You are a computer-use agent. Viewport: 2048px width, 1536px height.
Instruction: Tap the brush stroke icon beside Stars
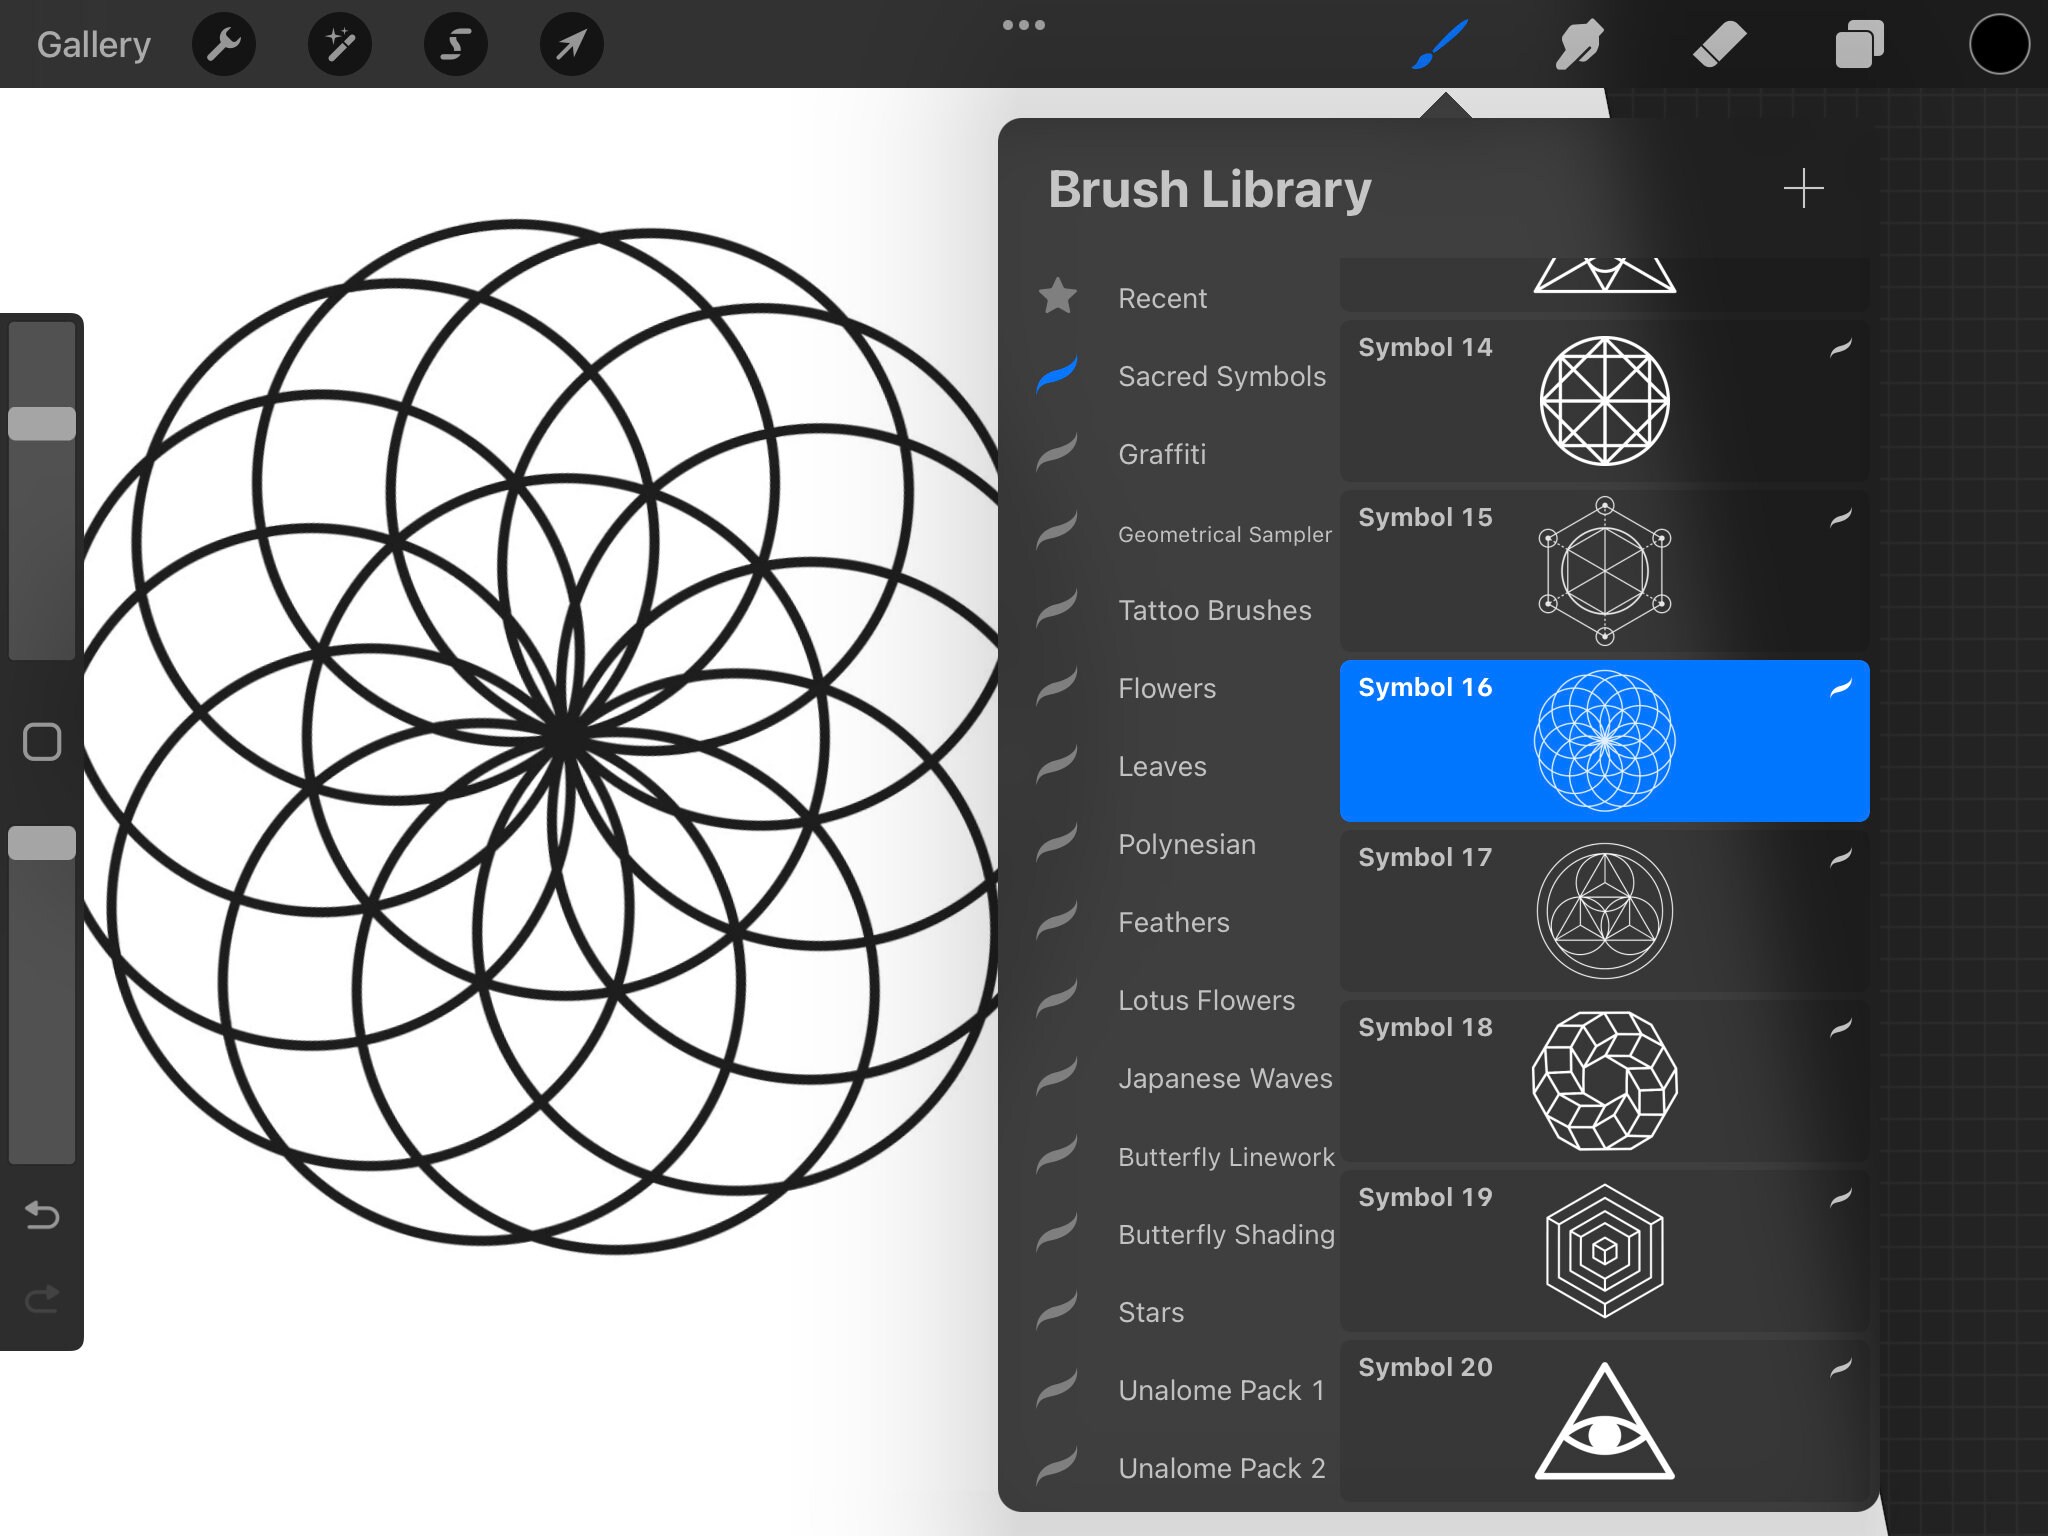point(1057,1311)
